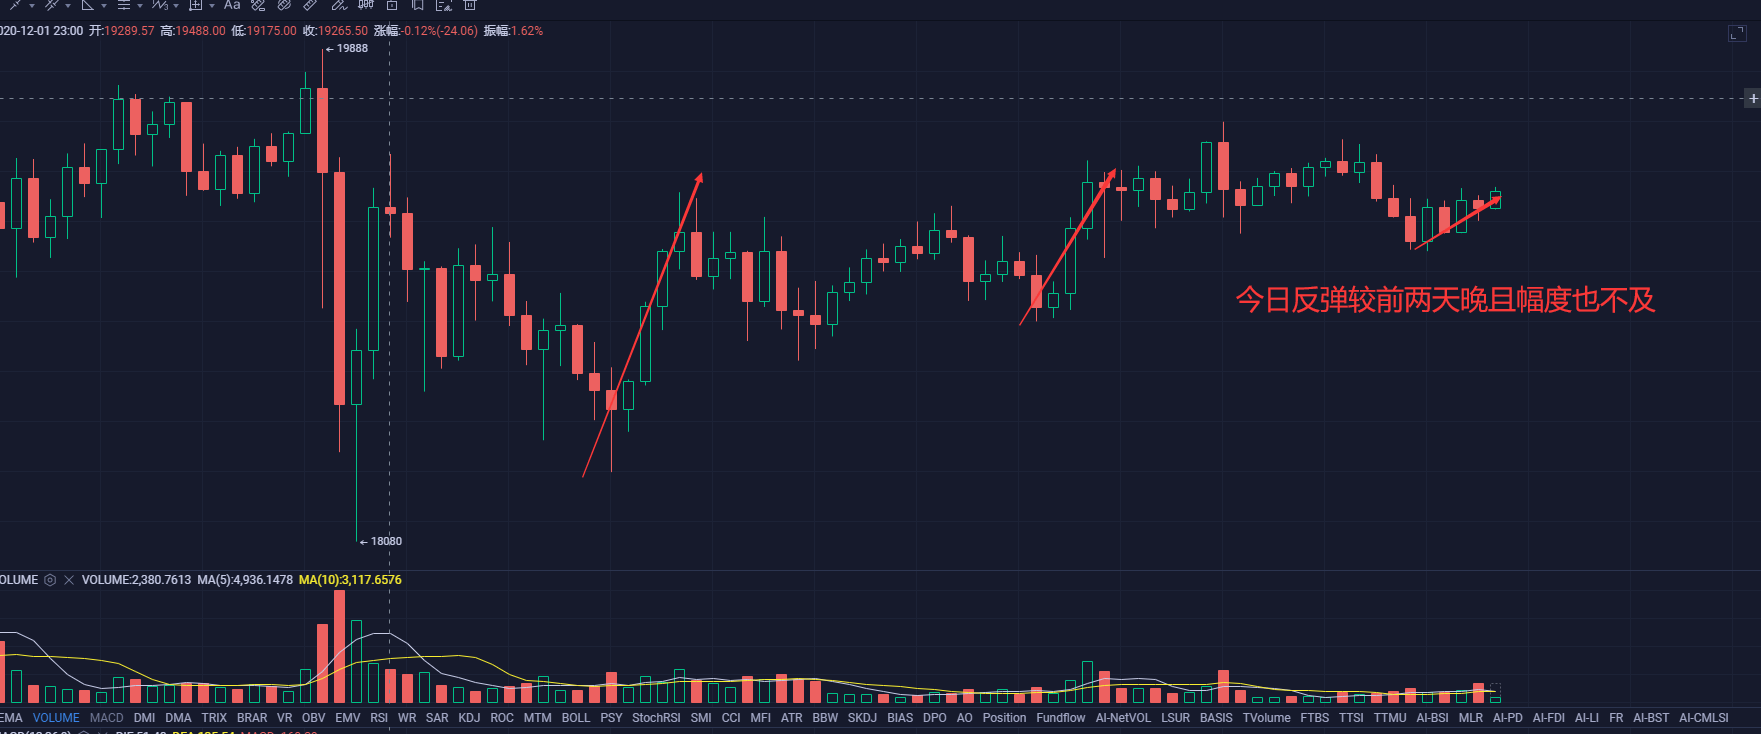
Task: Click the trash icon to delete drawings
Action: click(x=470, y=5)
